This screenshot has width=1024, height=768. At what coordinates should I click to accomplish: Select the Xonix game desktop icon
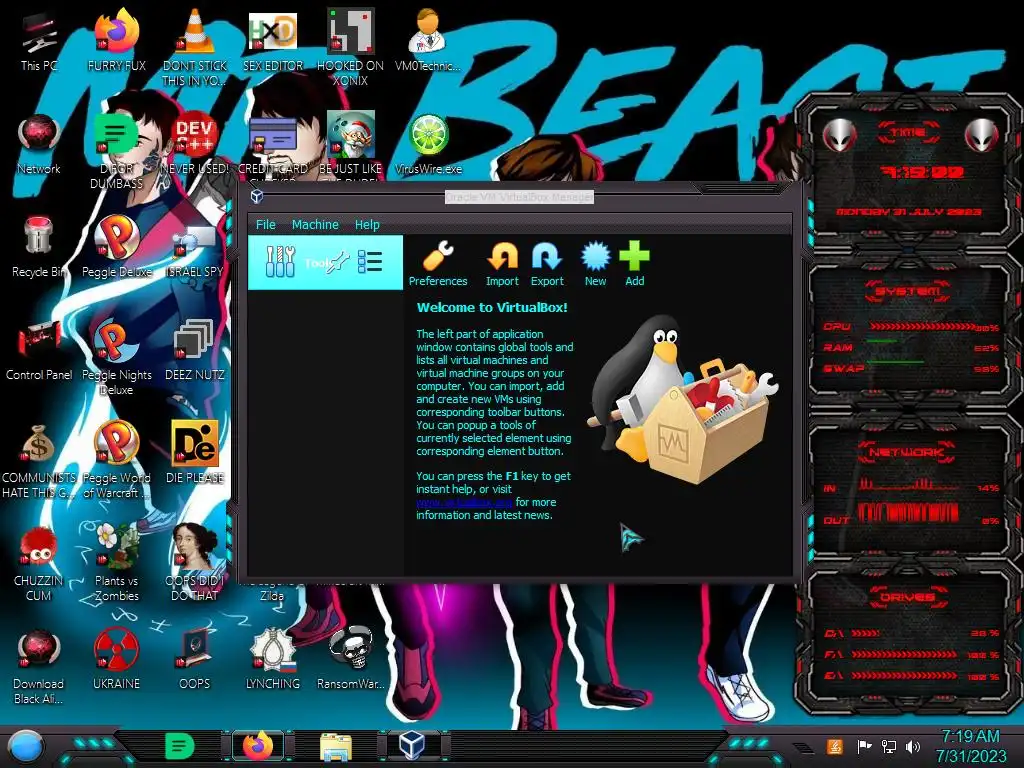[x=350, y=47]
